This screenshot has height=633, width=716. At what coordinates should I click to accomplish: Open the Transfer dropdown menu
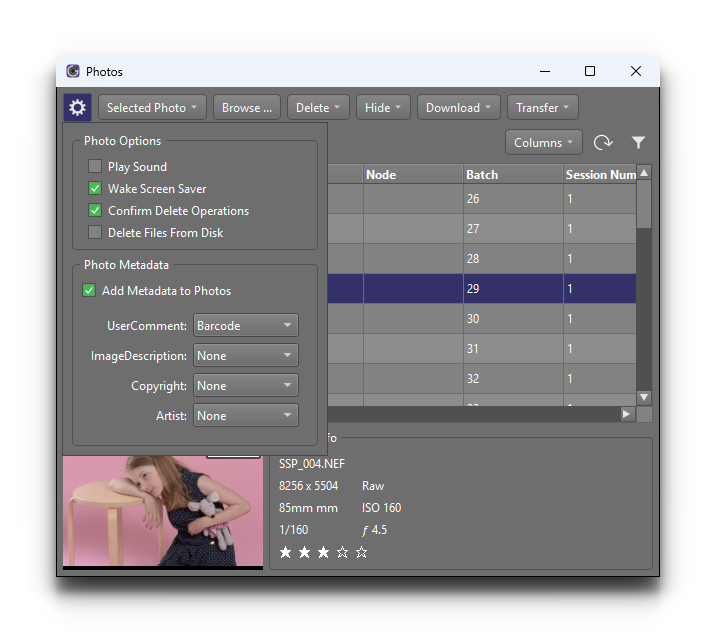pyautogui.click(x=542, y=108)
